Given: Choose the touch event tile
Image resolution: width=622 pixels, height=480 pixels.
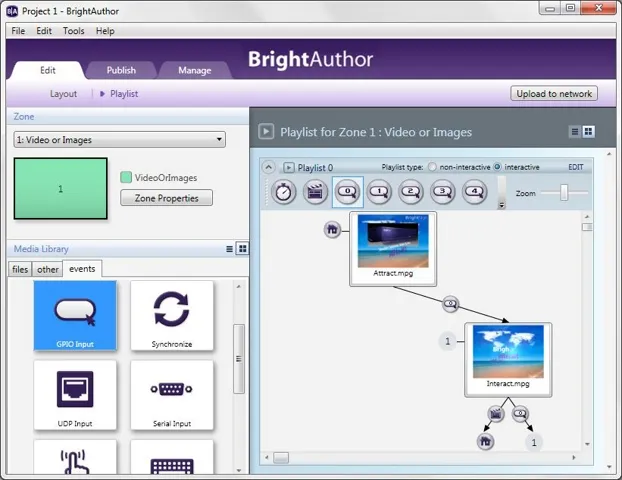Looking at the screenshot, I should click(75, 457).
